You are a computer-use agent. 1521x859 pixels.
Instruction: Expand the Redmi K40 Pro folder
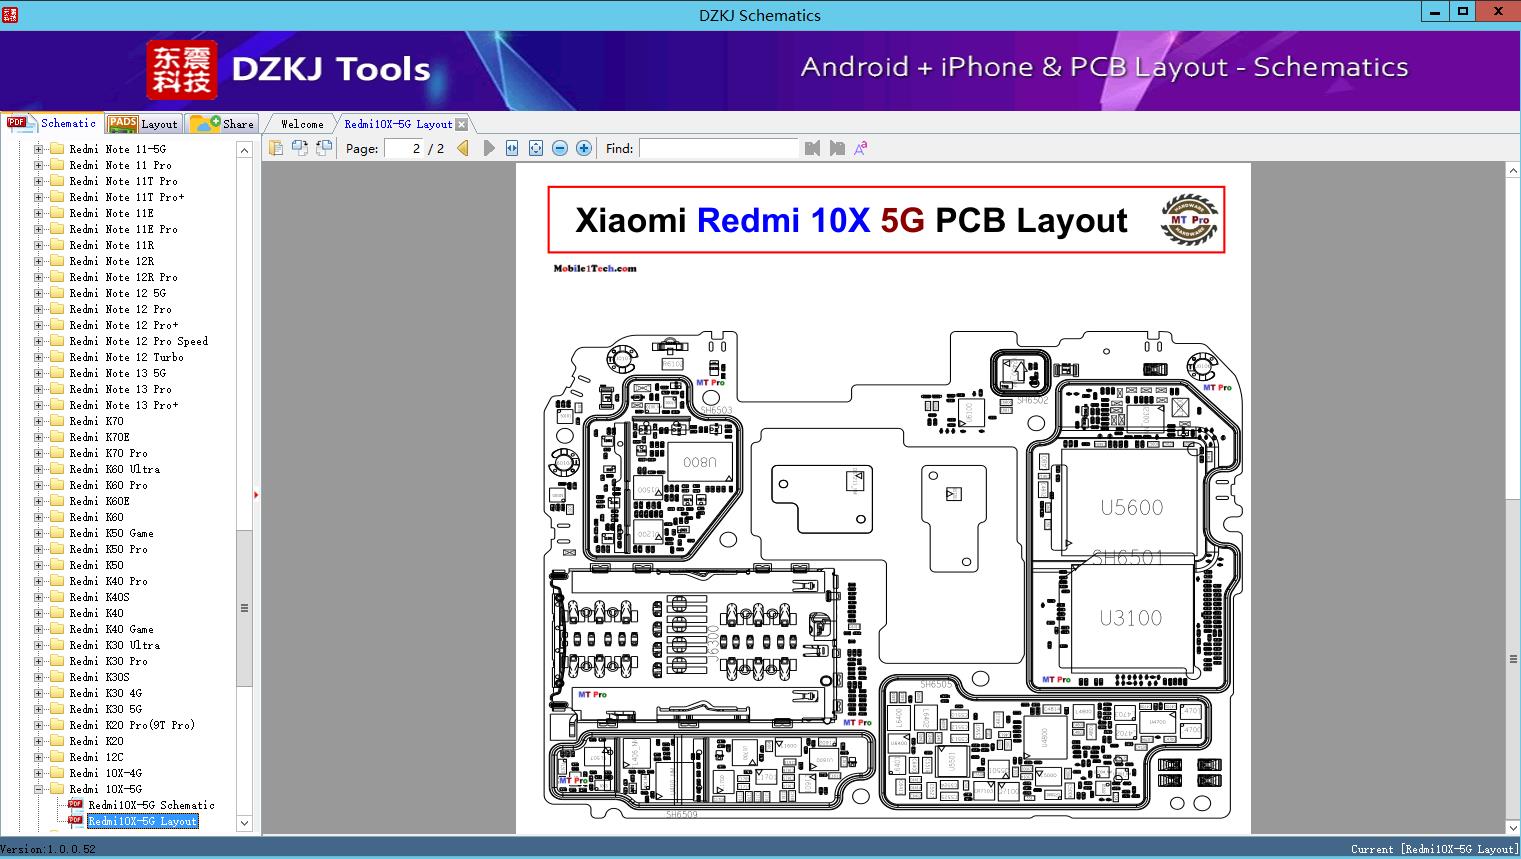point(38,581)
